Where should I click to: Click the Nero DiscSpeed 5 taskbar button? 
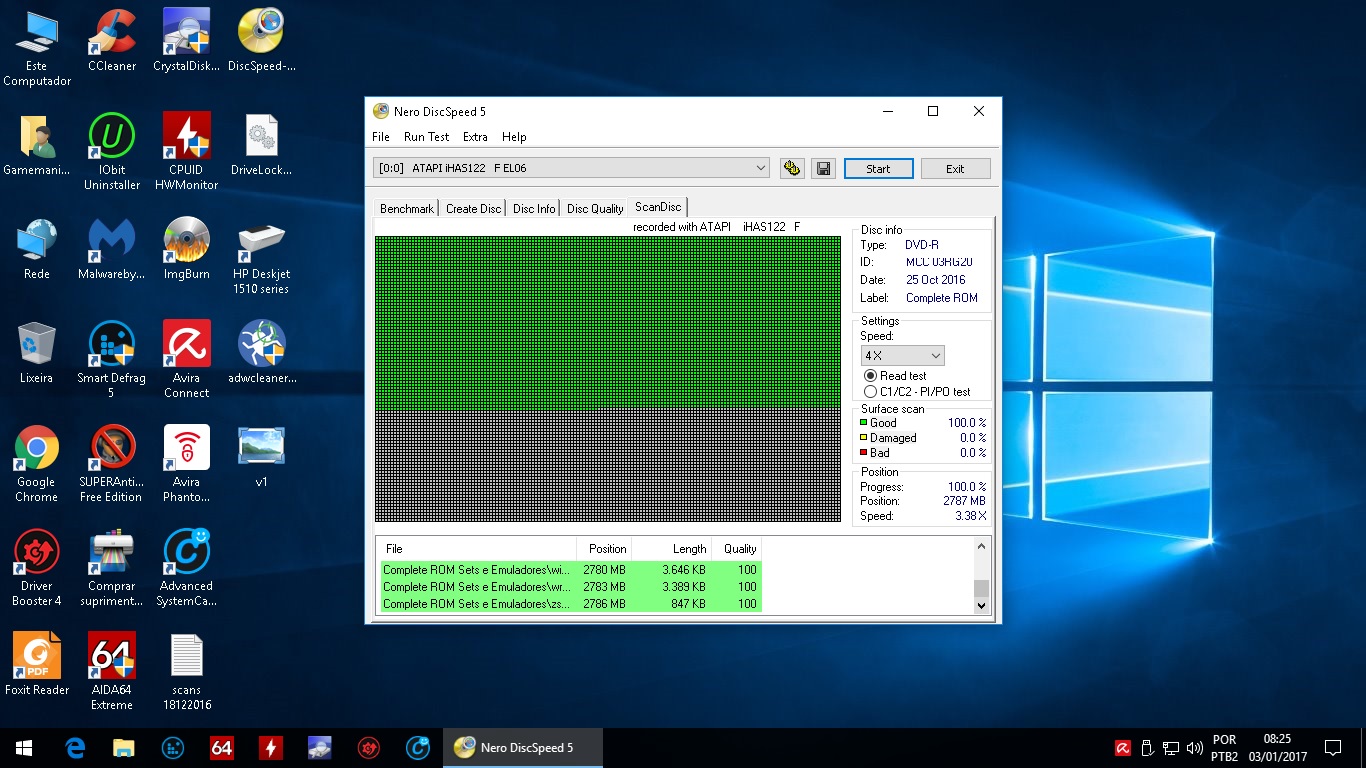523,747
